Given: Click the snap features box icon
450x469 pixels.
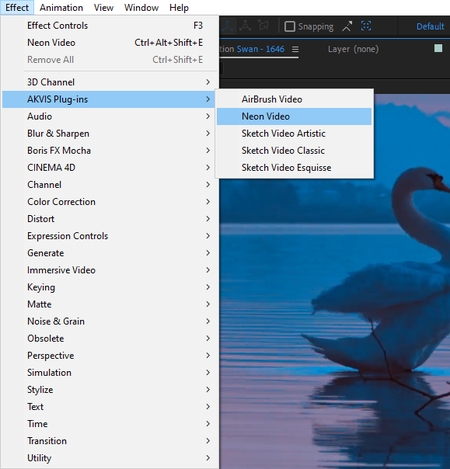Looking at the screenshot, I should pyautogui.click(x=366, y=26).
